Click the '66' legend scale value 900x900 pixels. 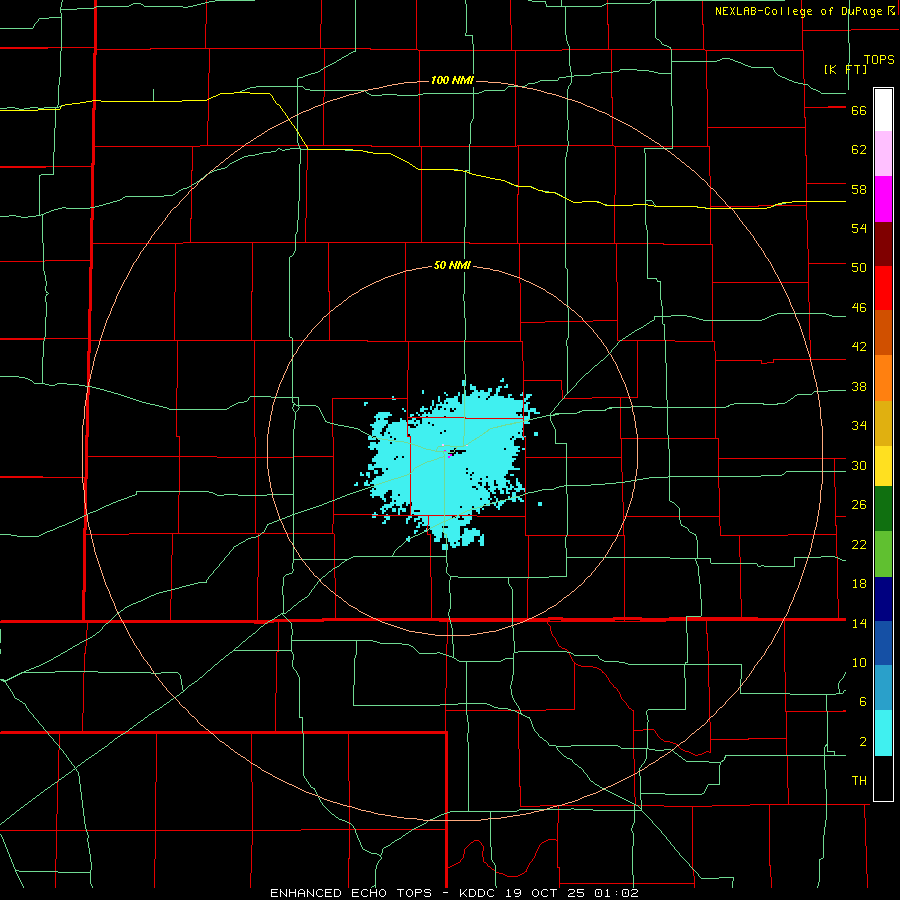(859, 111)
